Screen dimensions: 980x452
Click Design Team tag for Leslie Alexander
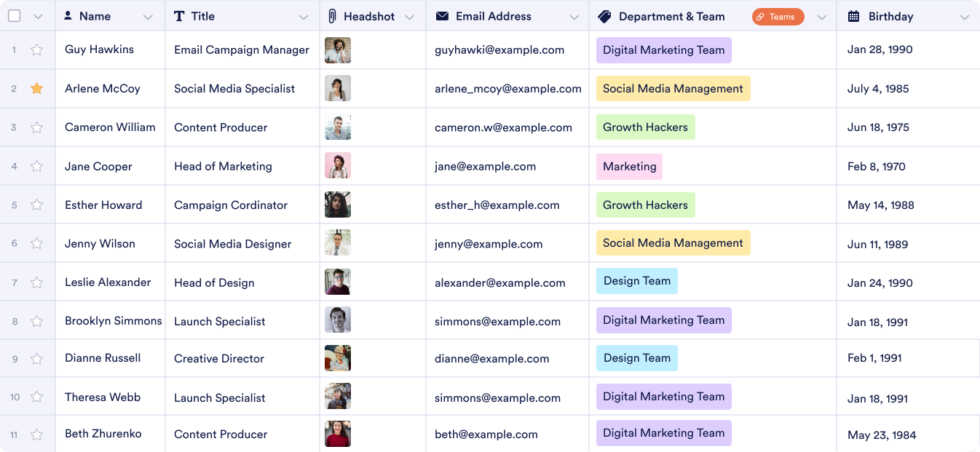[x=637, y=281]
